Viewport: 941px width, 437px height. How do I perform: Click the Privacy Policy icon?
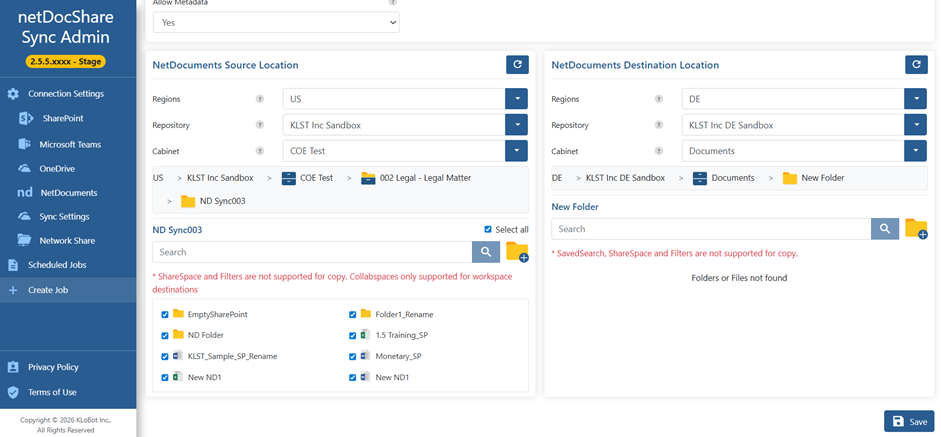13,367
